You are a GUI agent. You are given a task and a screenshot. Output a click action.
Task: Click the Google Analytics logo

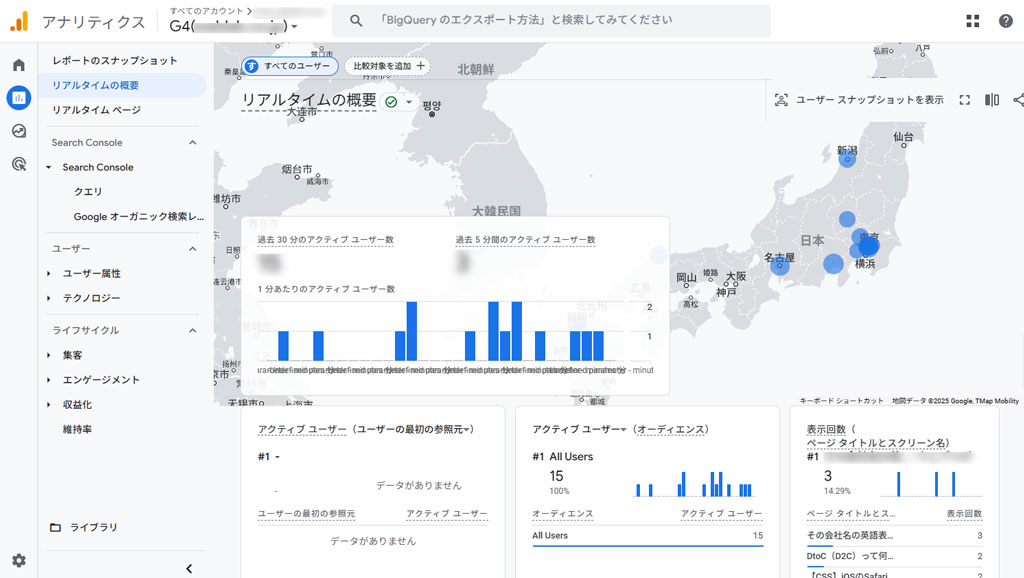19,22
